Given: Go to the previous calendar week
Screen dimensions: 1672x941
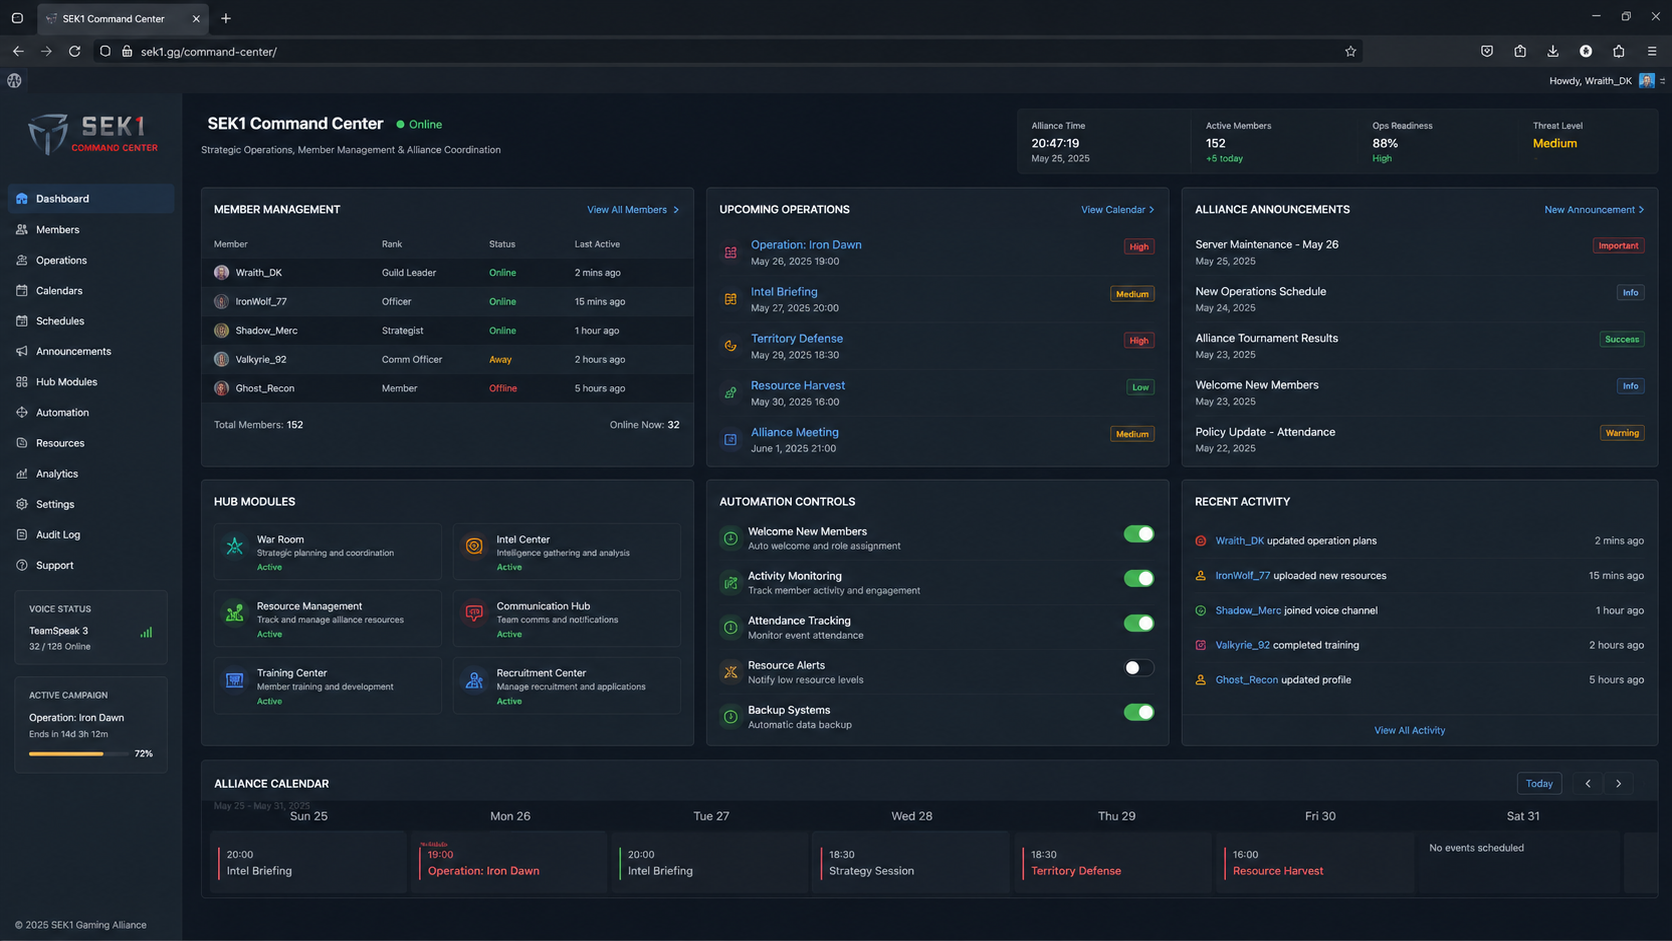Looking at the screenshot, I should [x=1588, y=784].
